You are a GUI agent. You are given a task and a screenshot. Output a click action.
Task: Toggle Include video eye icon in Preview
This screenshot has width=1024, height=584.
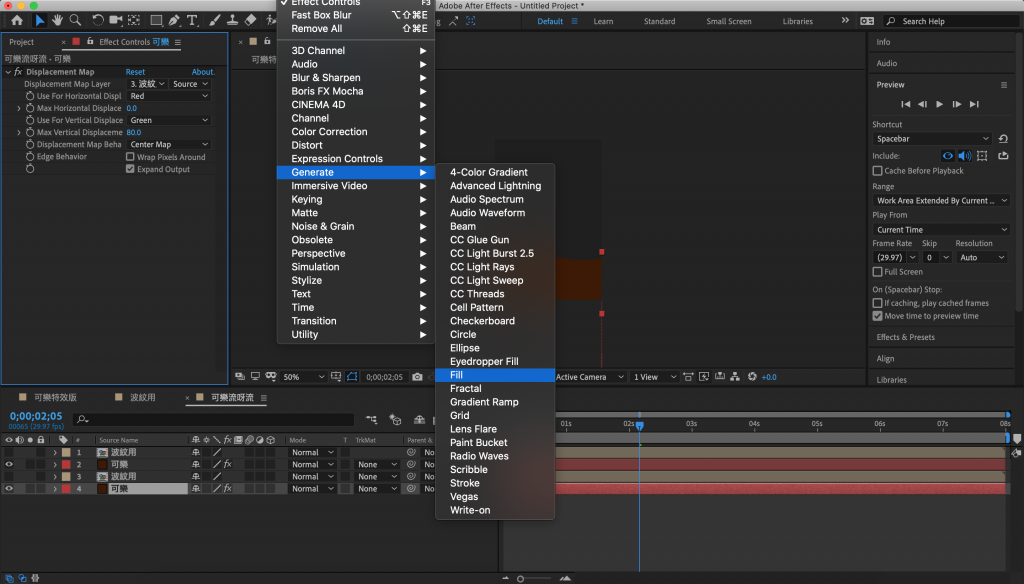coord(948,155)
